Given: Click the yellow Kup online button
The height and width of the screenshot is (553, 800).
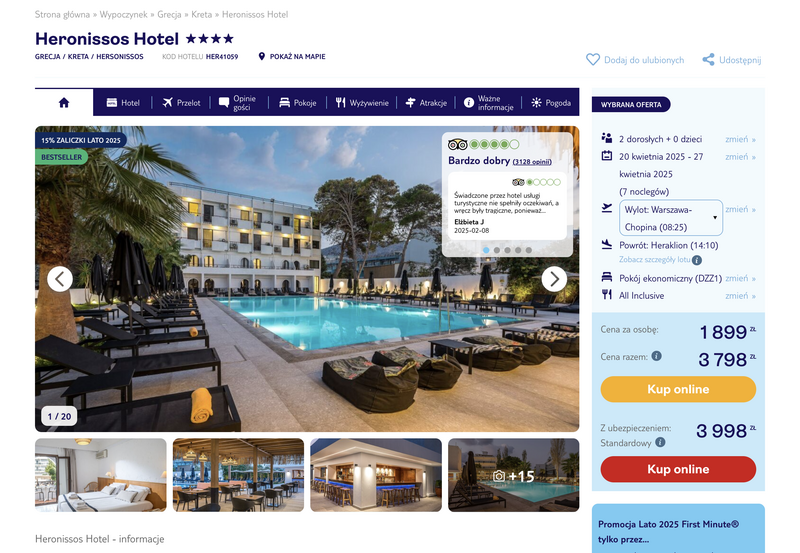Looking at the screenshot, I should tap(678, 389).
